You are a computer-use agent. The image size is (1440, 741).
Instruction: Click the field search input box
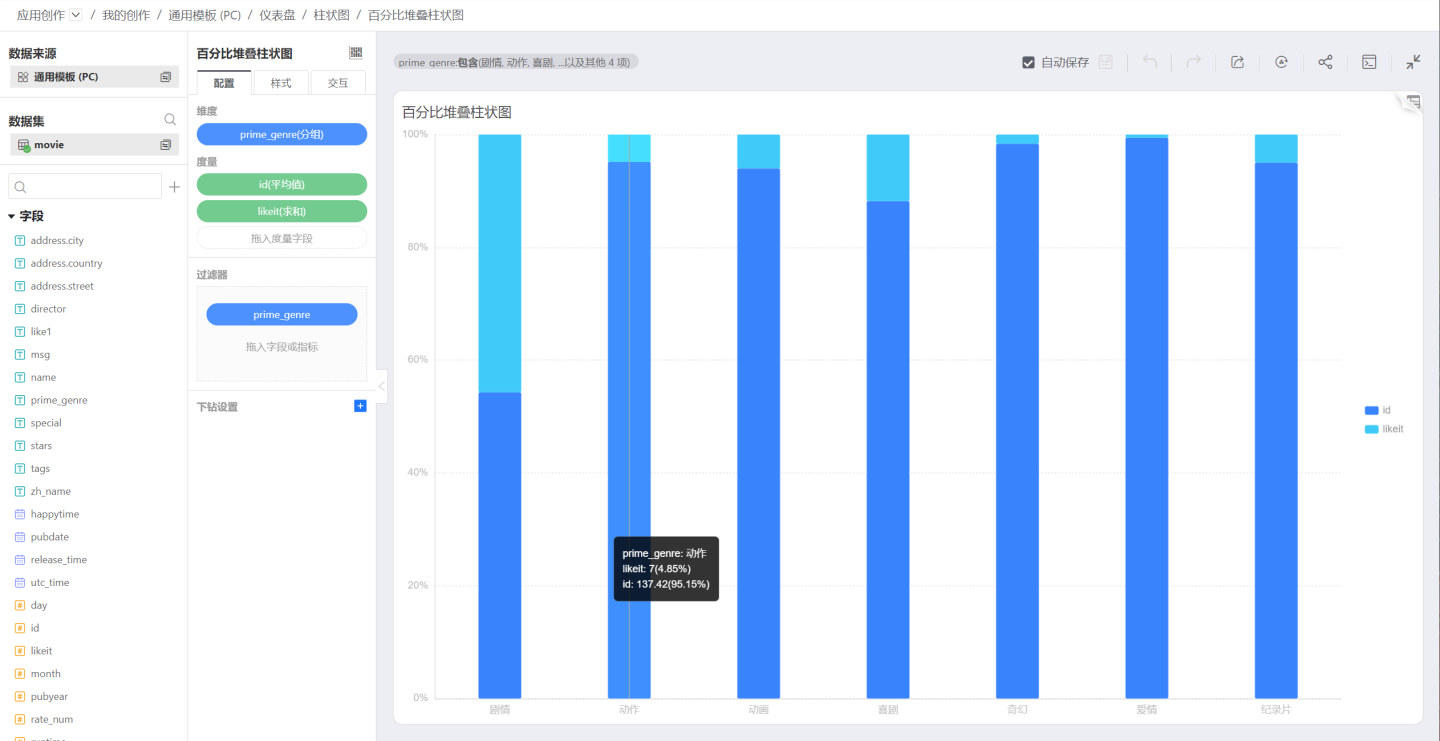92,187
